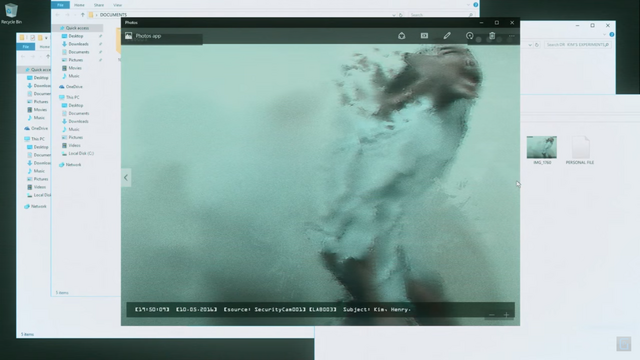
Task: Refresh Dr. Kim's Experiments folder view
Action: 537,44
